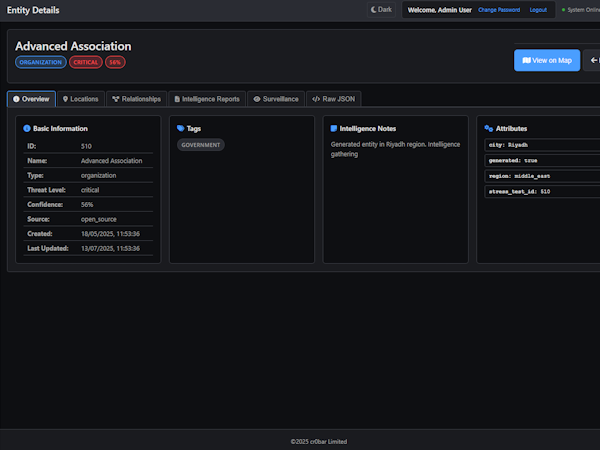Log out via the Logout link

click(x=538, y=10)
